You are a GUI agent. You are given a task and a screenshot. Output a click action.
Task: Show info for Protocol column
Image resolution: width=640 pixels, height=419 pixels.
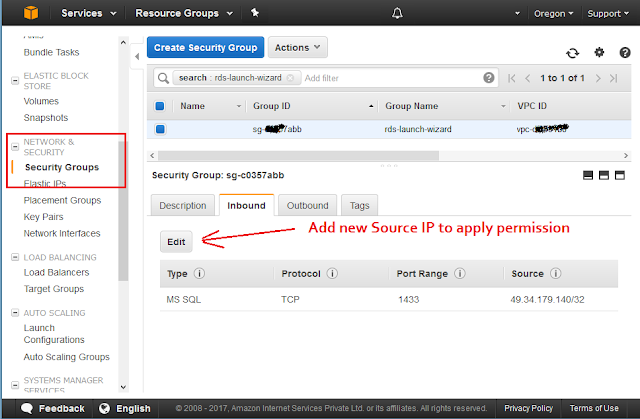coord(332,273)
